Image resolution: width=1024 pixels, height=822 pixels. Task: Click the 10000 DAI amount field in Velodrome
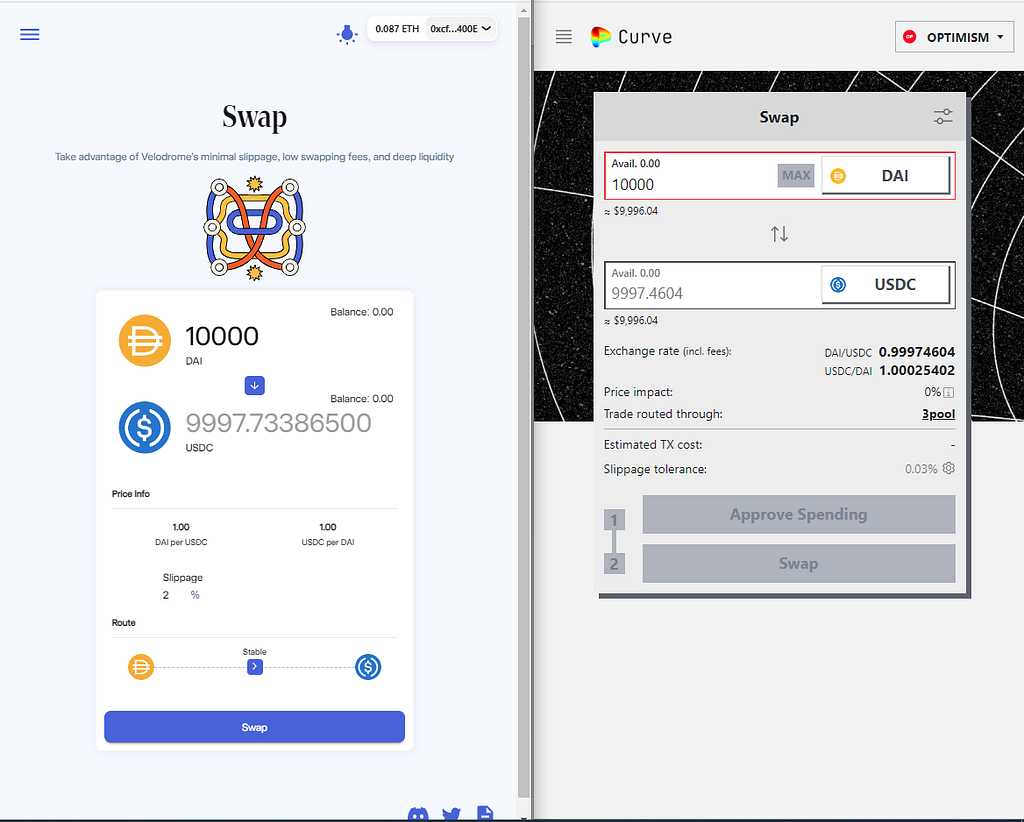click(222, 336)
